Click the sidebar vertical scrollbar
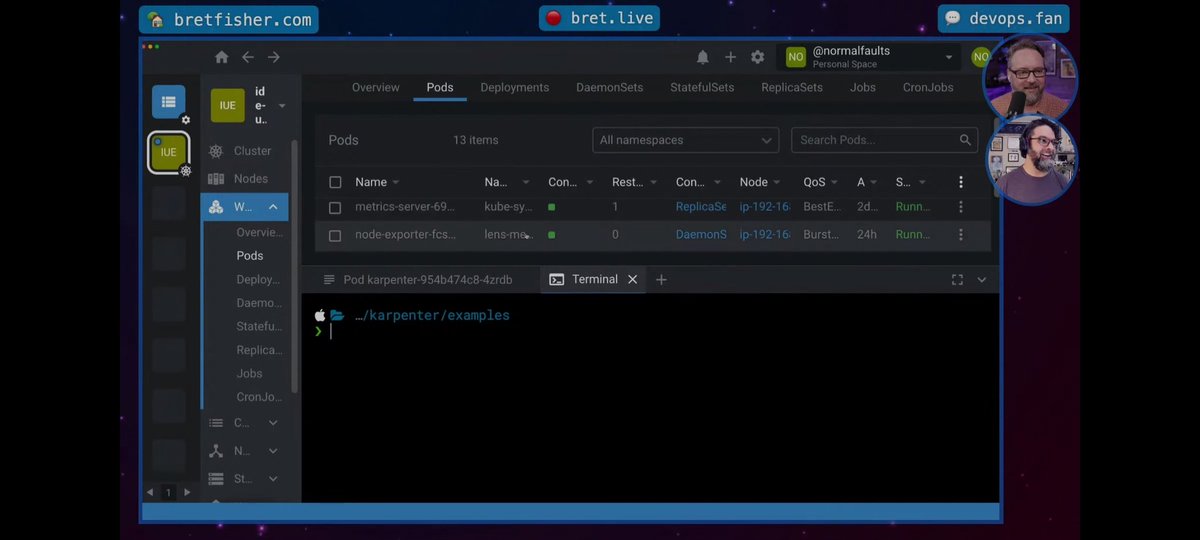The width and height of the screenshot is (1200, 540). coord(294,265)
